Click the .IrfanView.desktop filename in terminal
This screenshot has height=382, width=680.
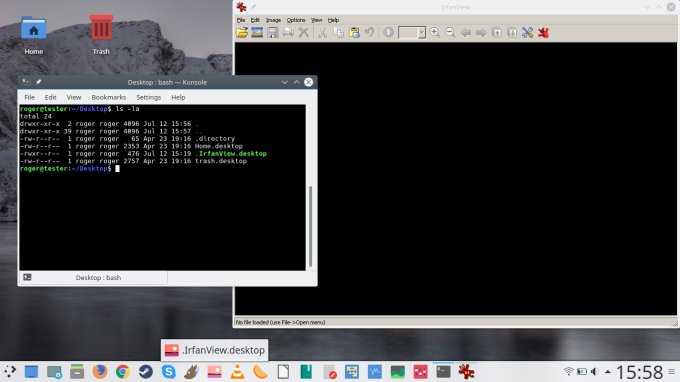231,153
